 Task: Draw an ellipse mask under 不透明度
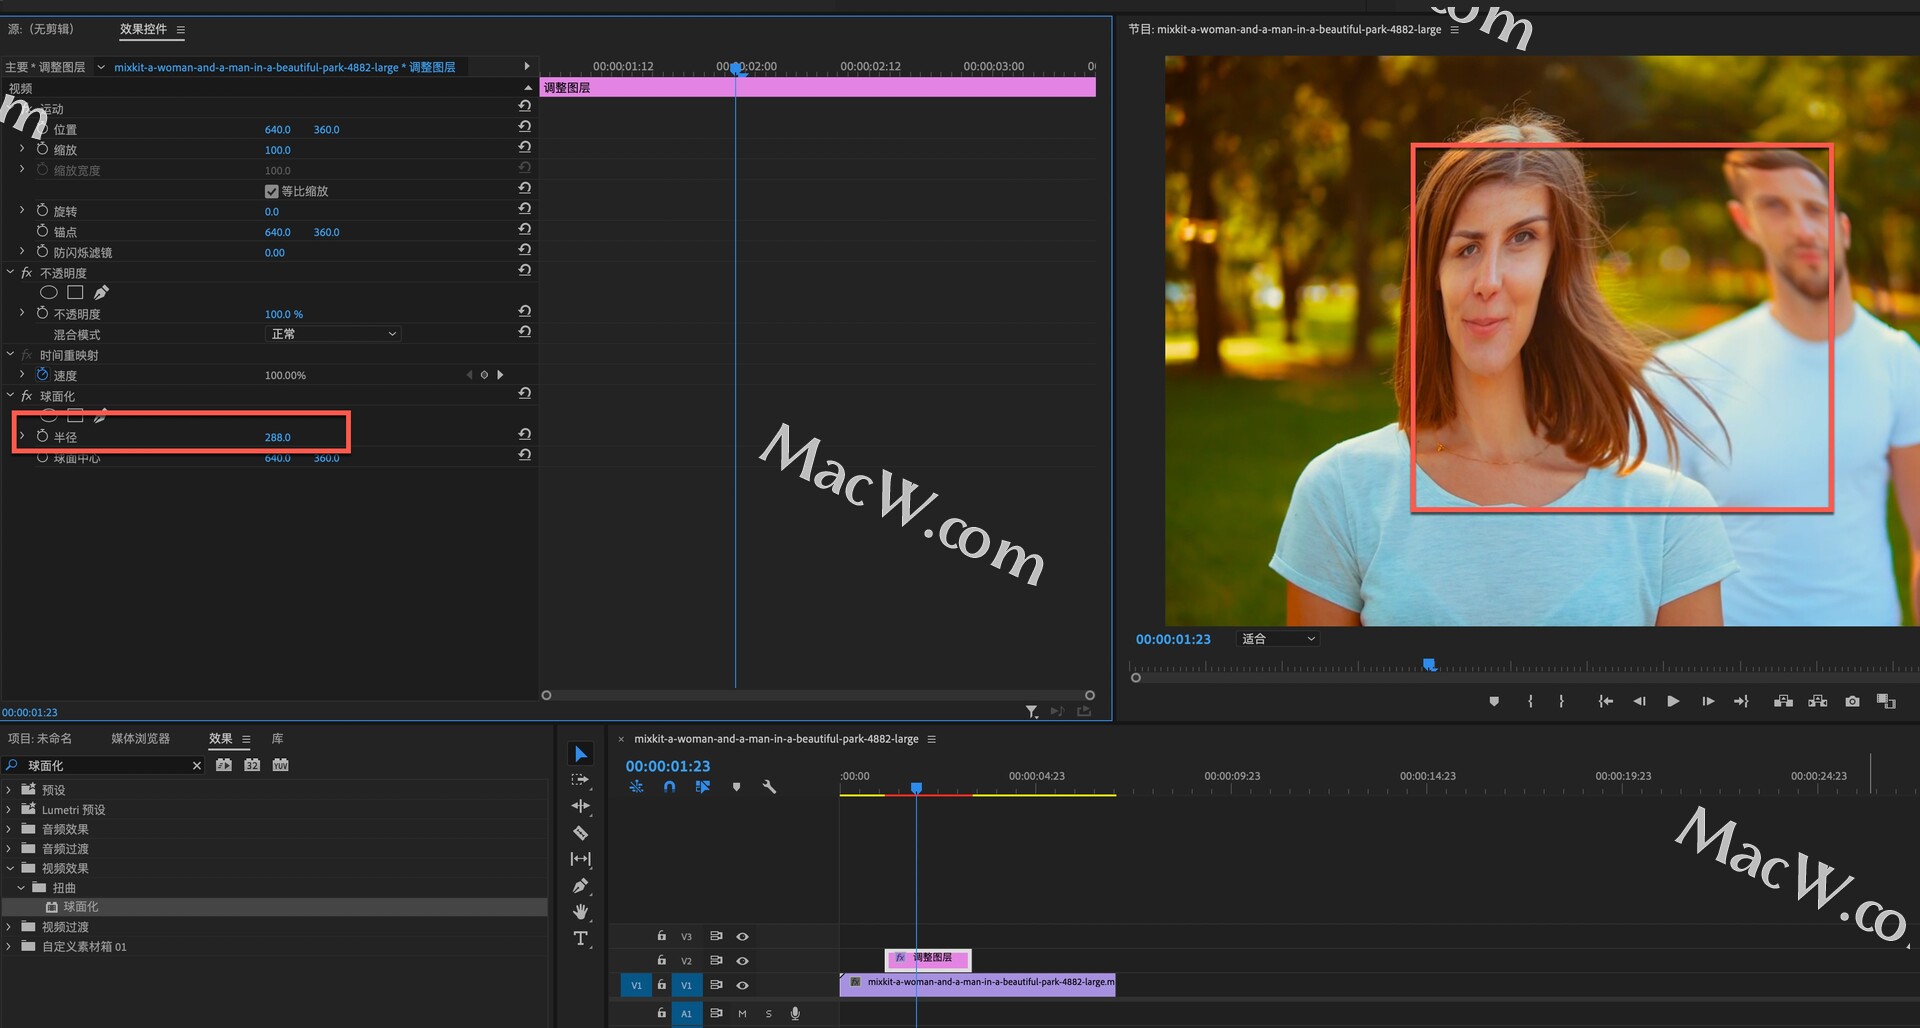(48, 293)
